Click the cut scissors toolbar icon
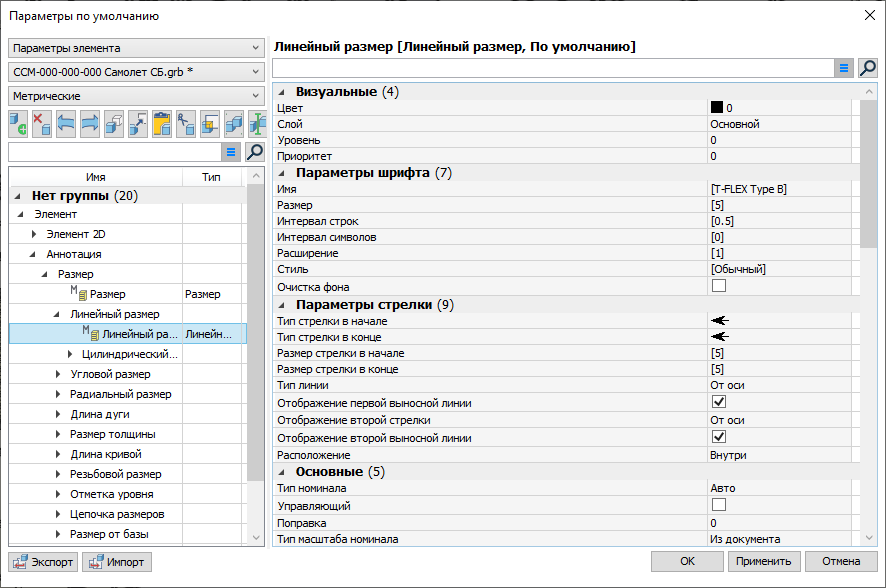 186,123
